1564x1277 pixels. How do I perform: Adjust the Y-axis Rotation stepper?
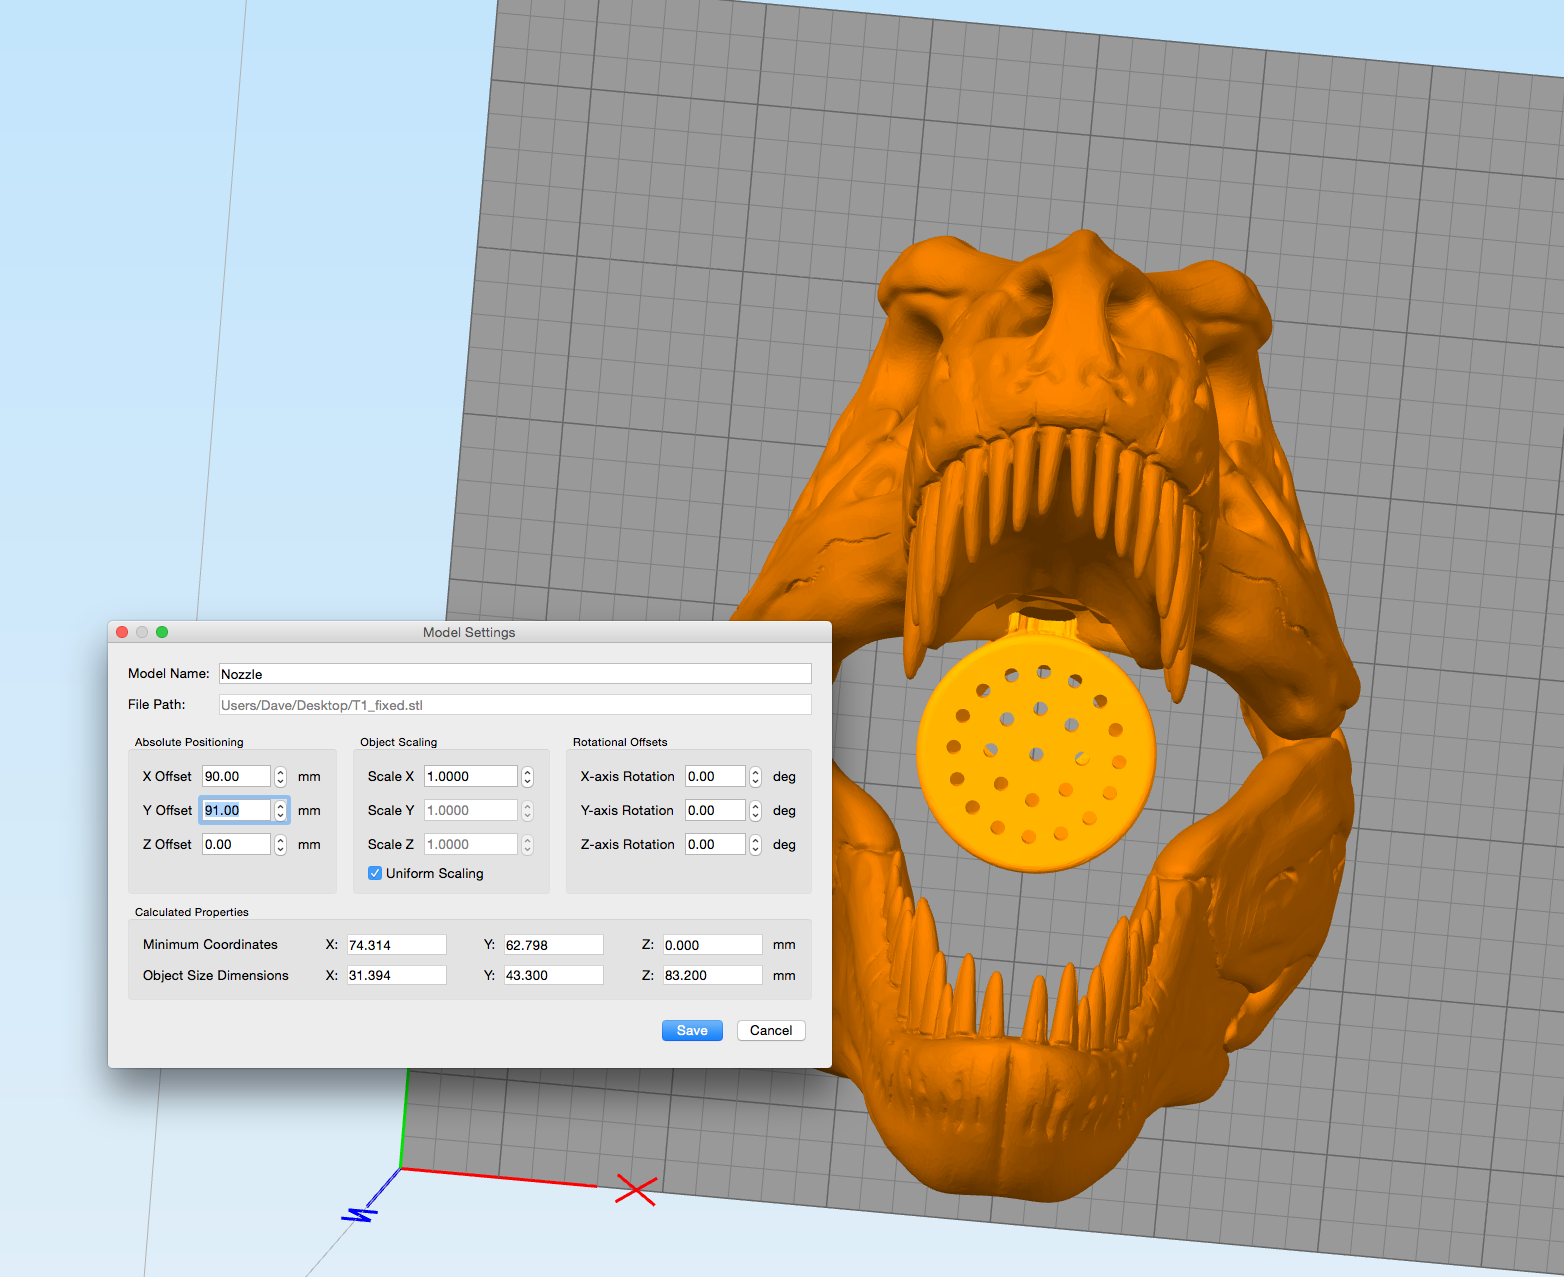756,810
